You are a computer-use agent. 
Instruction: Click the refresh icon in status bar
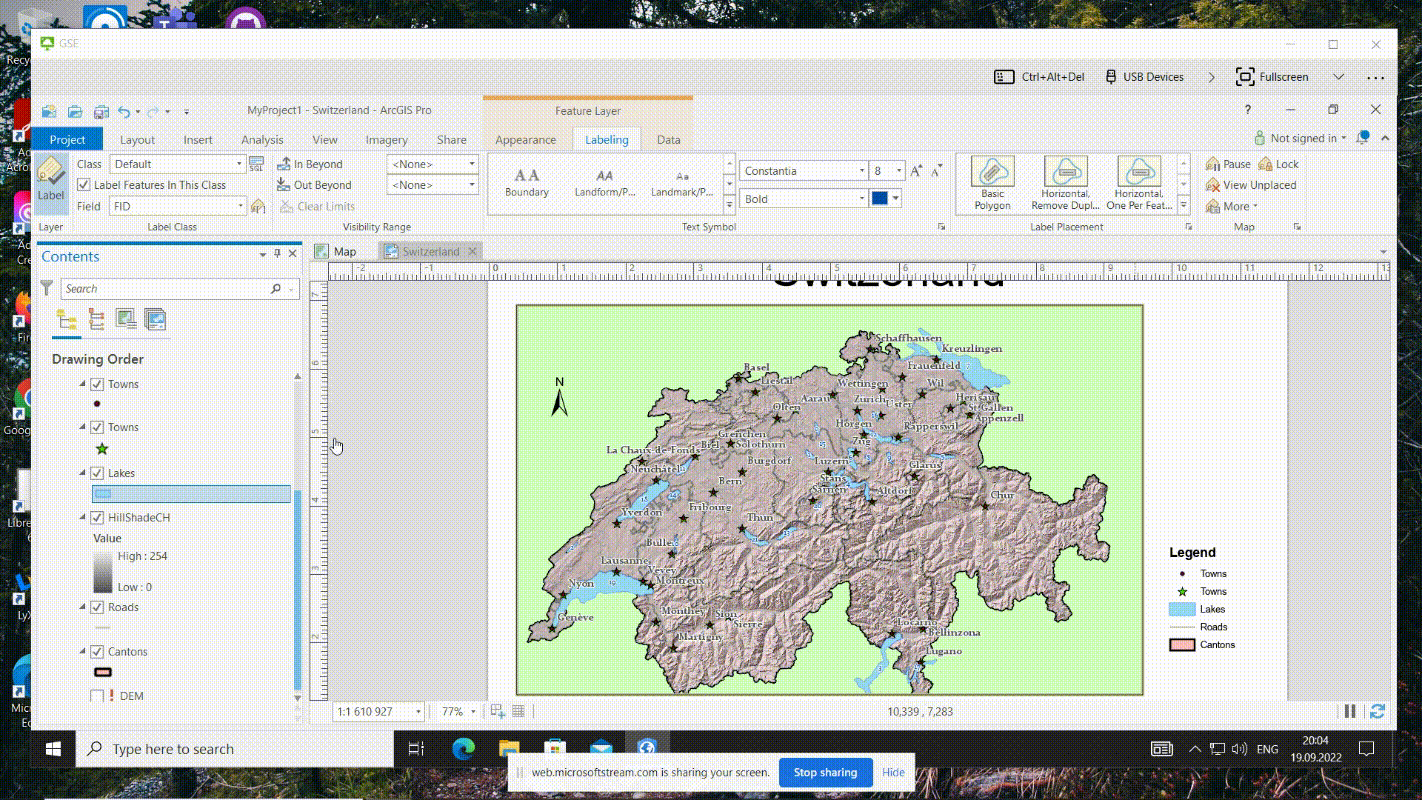tap(1377, 711)
